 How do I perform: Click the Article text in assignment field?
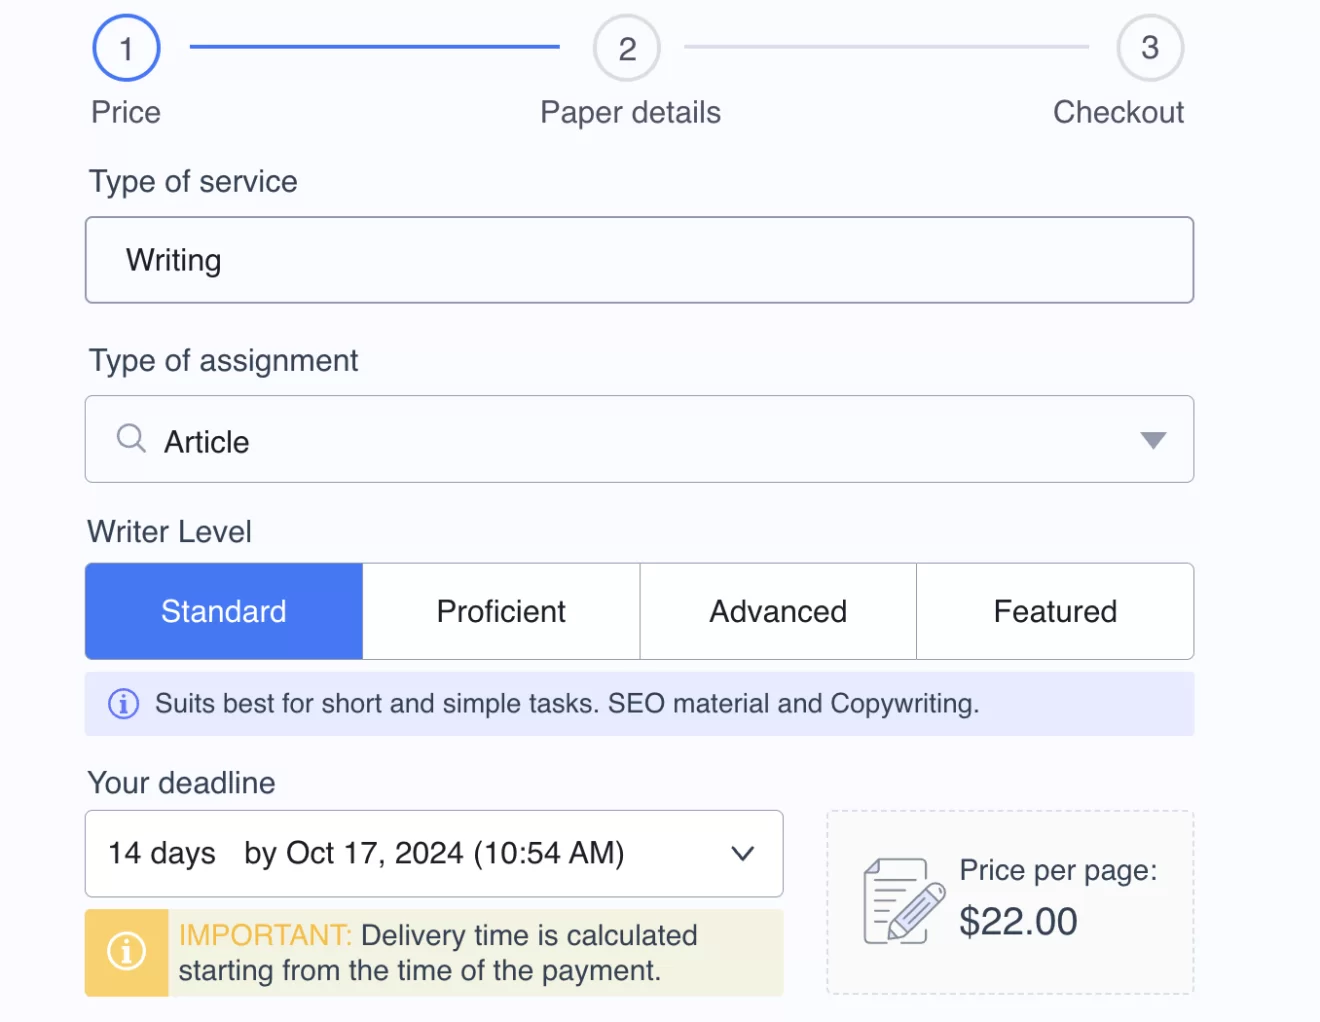(x=207, y=442)
